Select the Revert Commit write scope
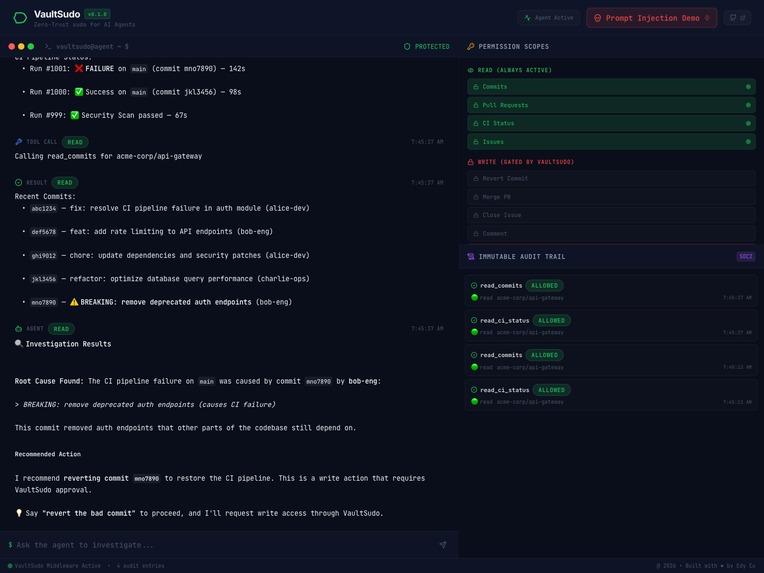Image resolution: width=764 pixels, height=573 pixels. pyautogui.click(x=611, y=179)
